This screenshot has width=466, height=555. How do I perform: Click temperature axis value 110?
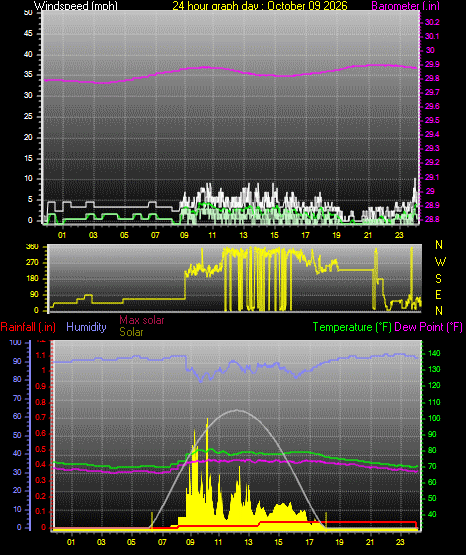pyautogui.click(x=434, y=402)
